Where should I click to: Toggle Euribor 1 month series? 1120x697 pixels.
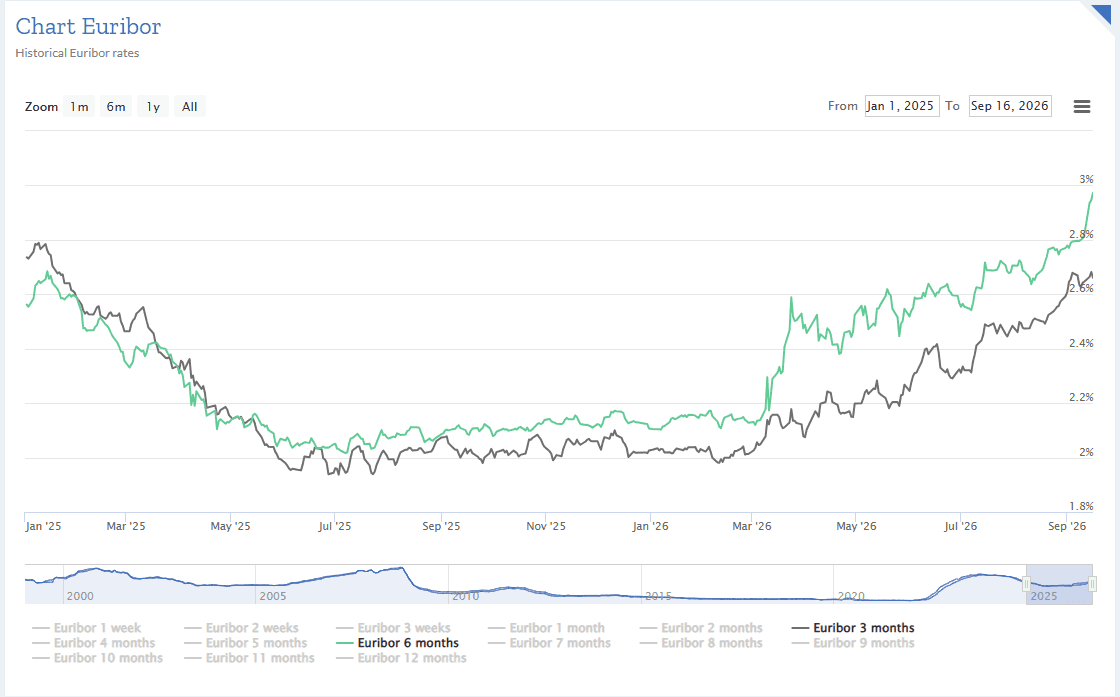[x=546, y=628]
